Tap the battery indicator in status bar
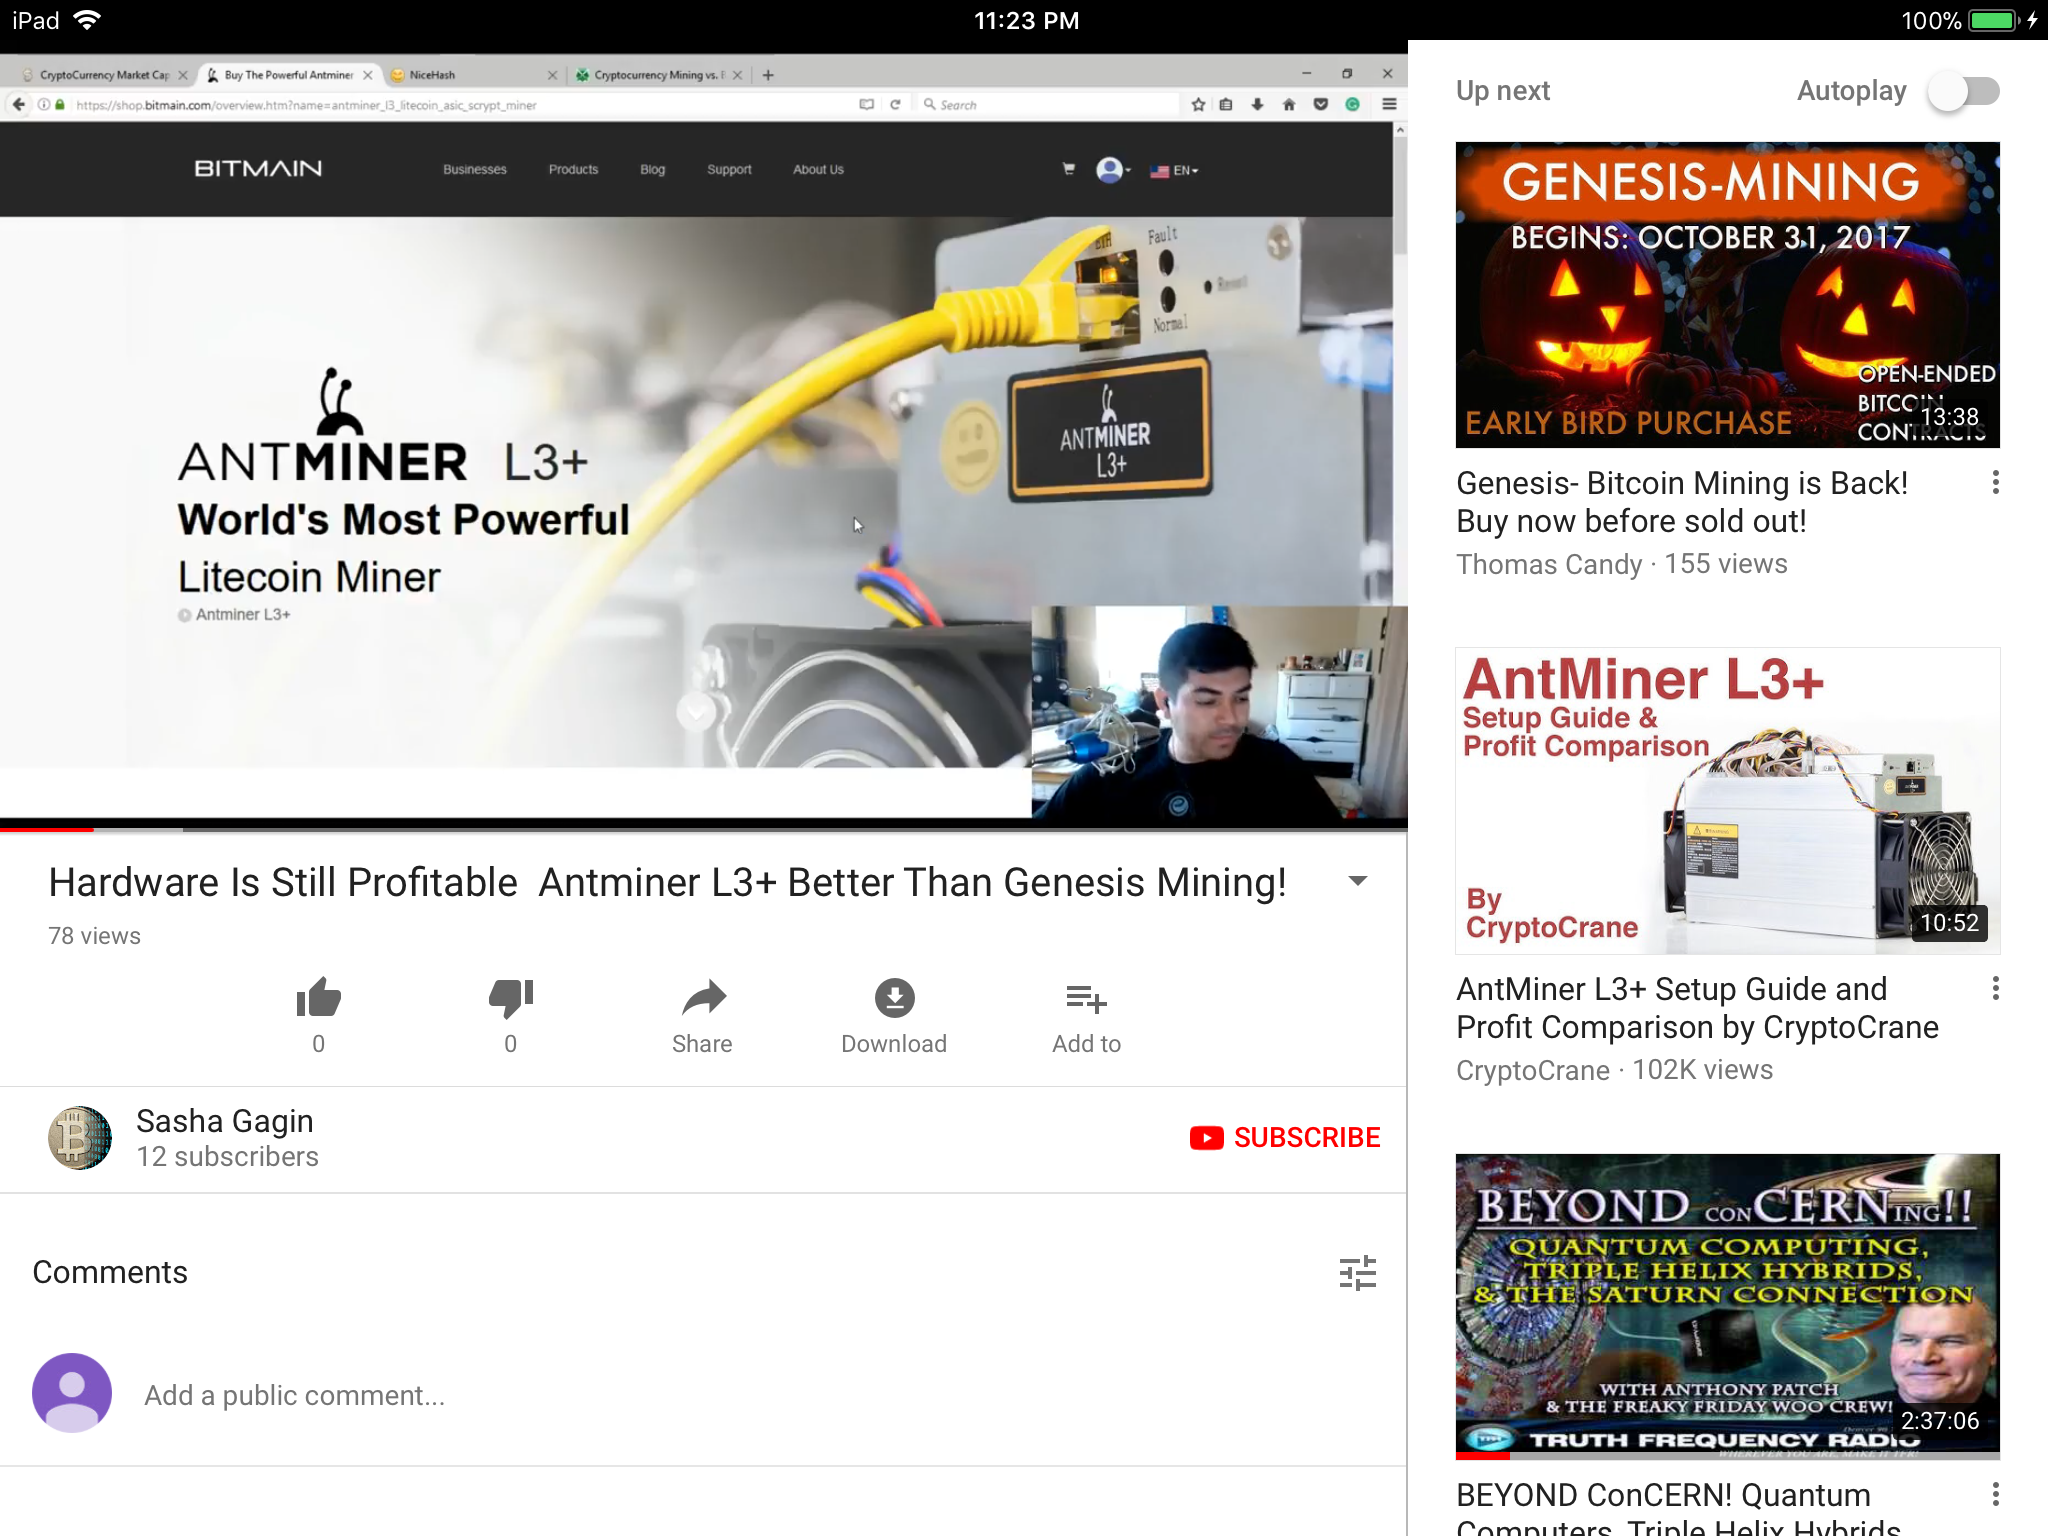The height and width of the screenshot is (1536, 2048). pos(1994,20)
